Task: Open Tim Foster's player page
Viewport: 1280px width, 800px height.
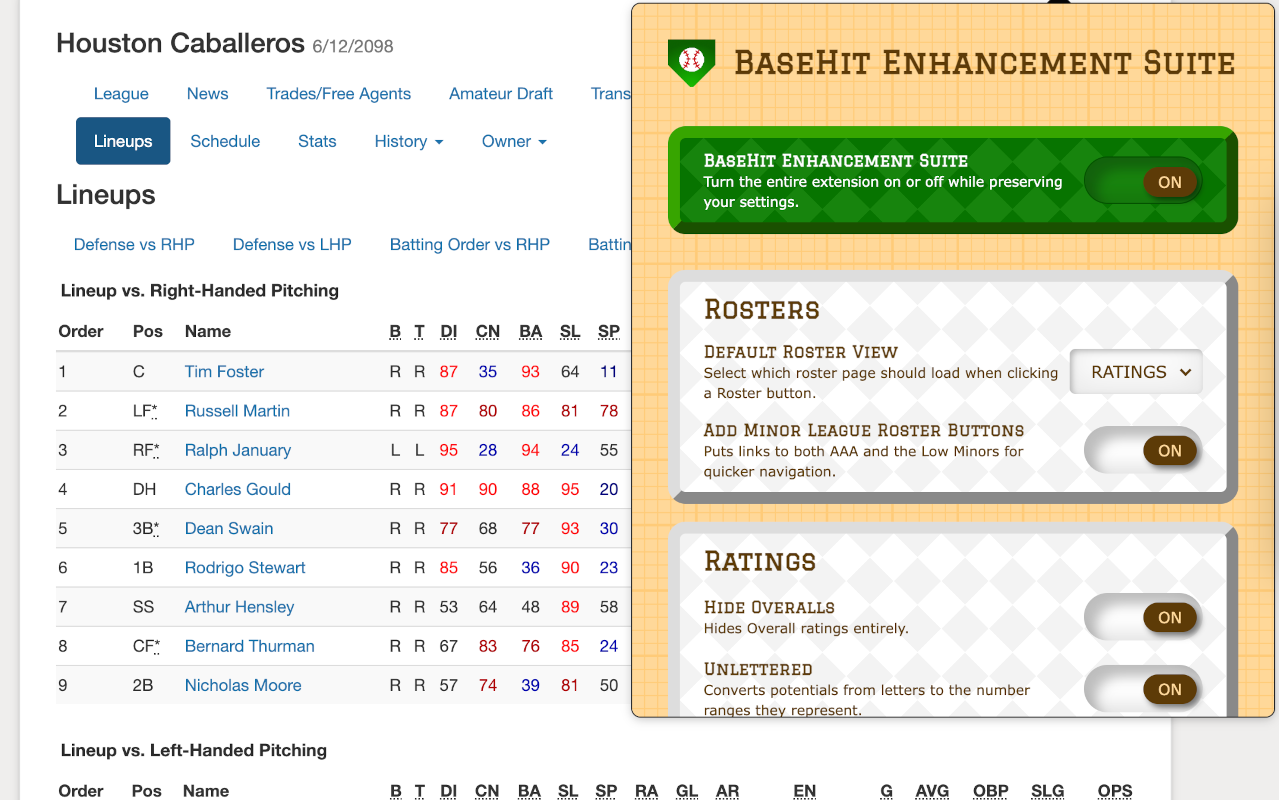Action: (x=224, y=371)
